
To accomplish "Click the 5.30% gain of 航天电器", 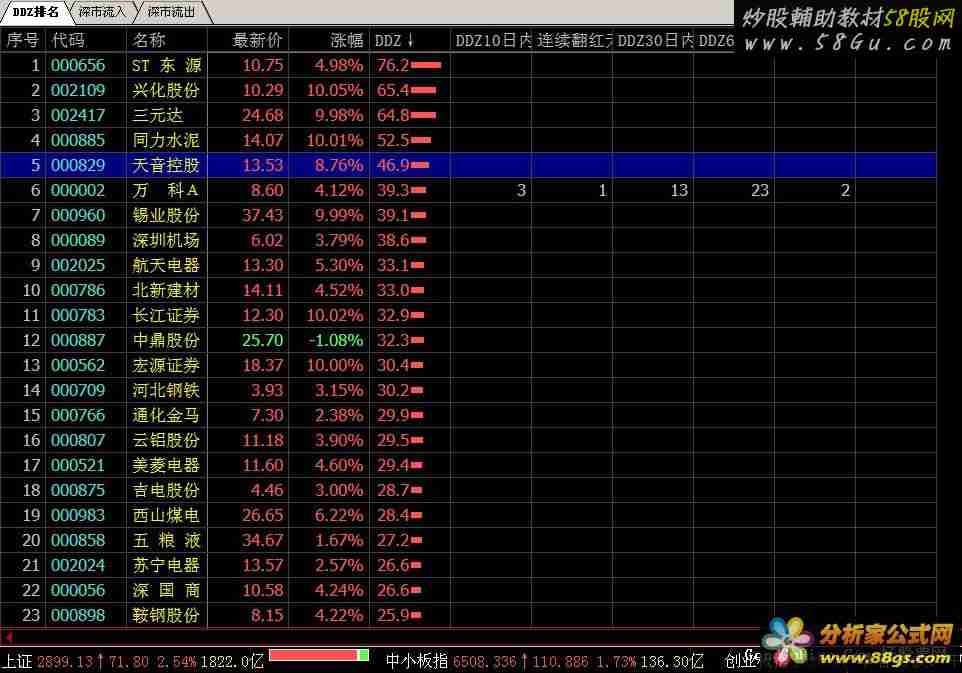I will (x=339, y=265).
